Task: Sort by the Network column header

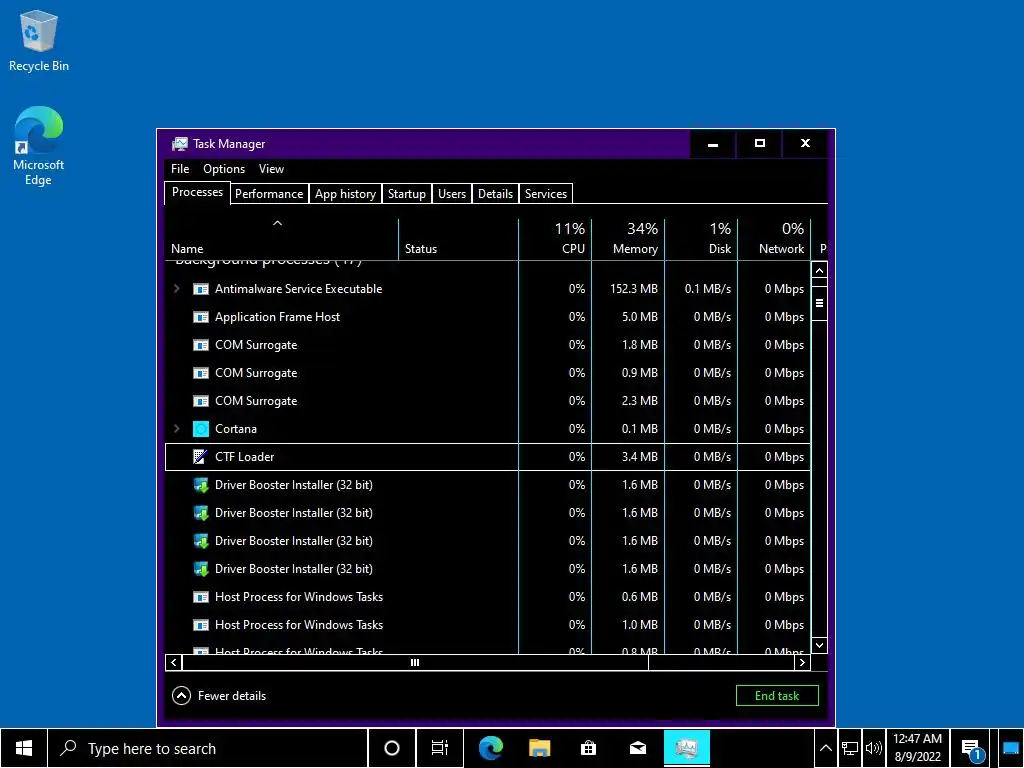Action: coord(775,240)
